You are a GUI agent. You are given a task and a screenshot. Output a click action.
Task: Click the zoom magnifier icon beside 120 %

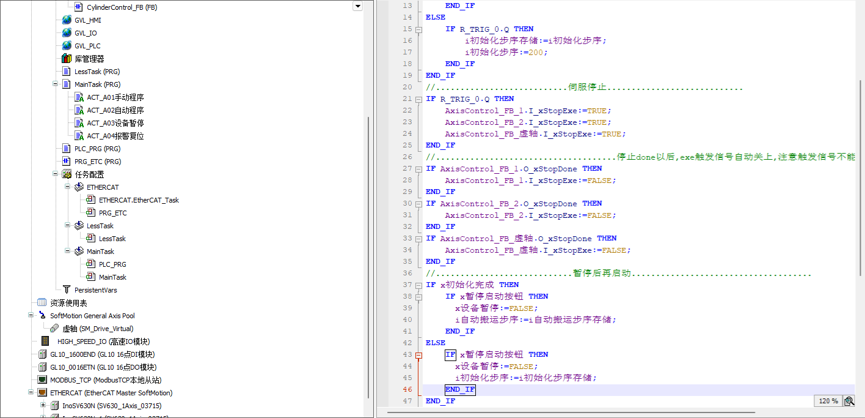[850, 401]
